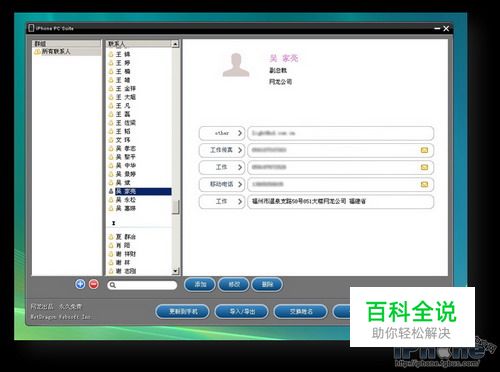This screenshot has height=372, width=500.
Task: Click the blue plus add-group icon
Action: pos(80,284)
